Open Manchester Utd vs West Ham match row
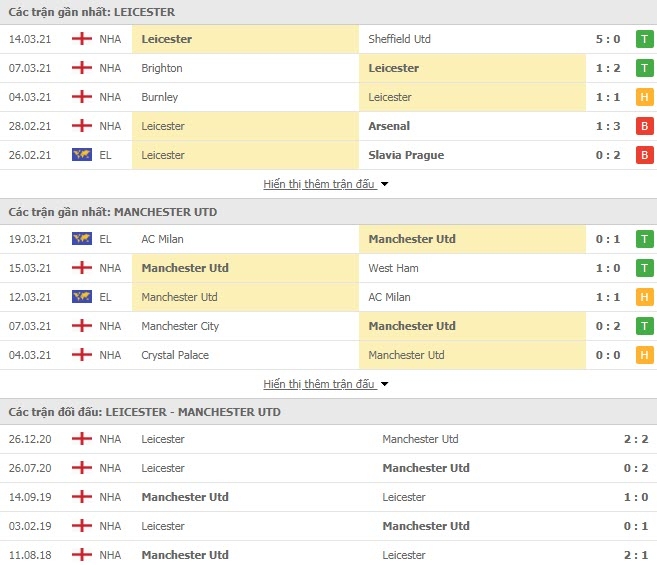The height and width of the screenshot is (565, 657). point(328,268)
